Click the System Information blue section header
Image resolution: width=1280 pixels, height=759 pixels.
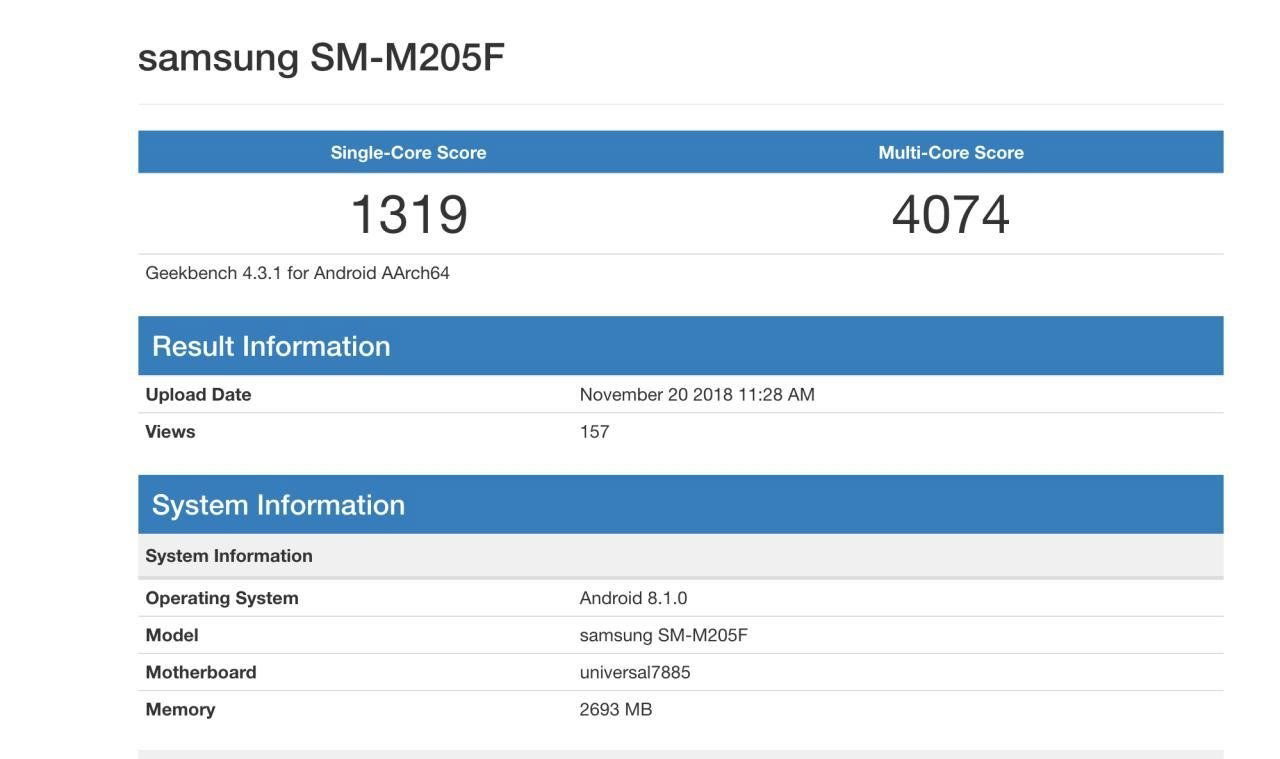click(x=680, y=504)
